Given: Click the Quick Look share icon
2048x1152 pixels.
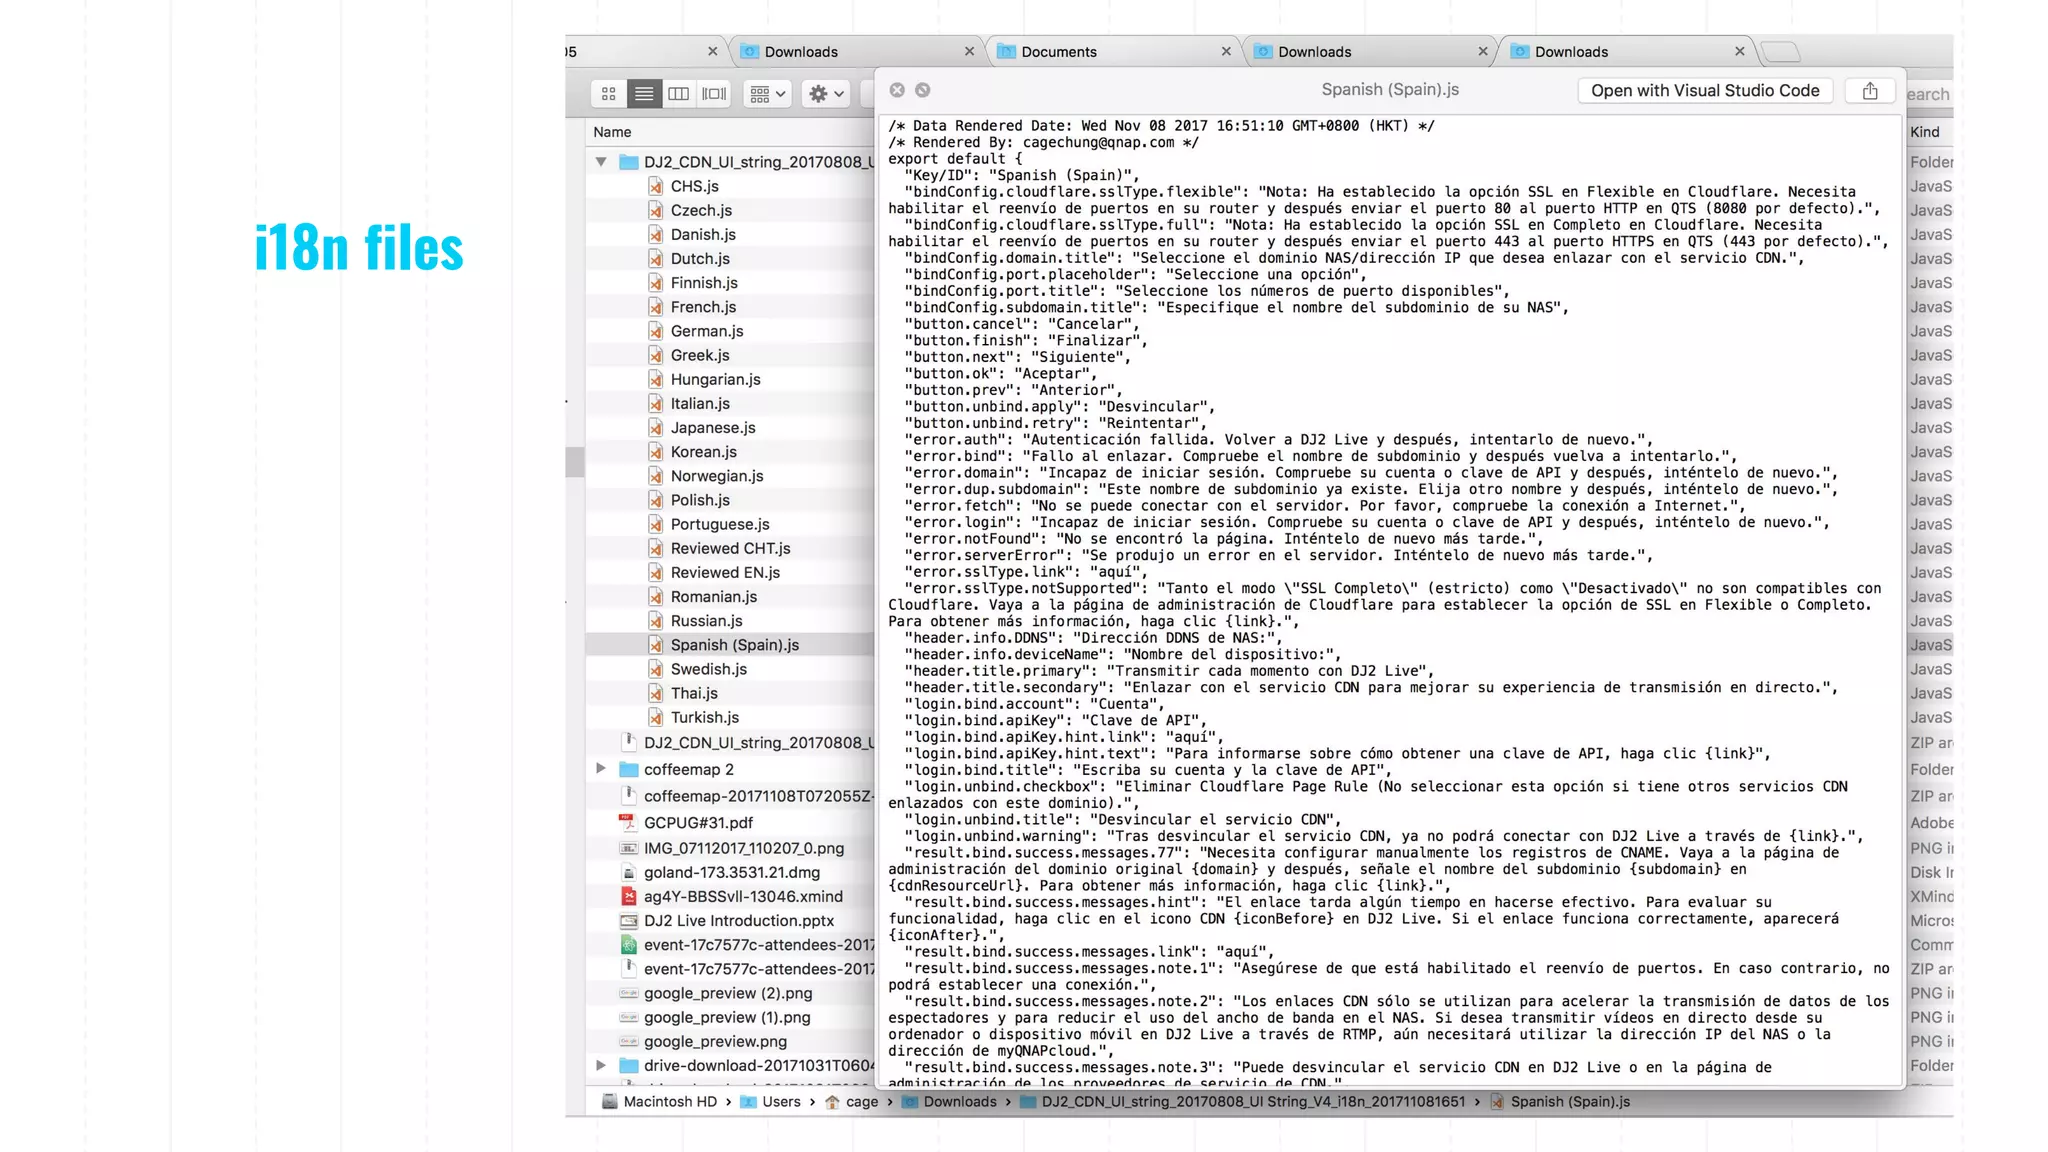Looking at the screenshot, I should point(1870,91).
